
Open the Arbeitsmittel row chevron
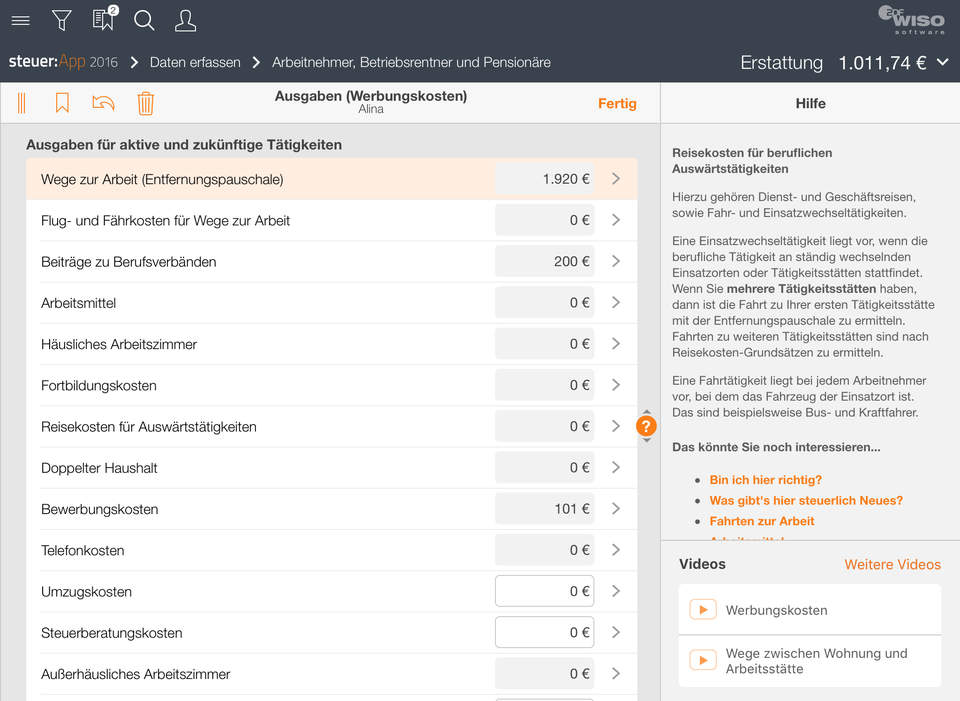616,303
